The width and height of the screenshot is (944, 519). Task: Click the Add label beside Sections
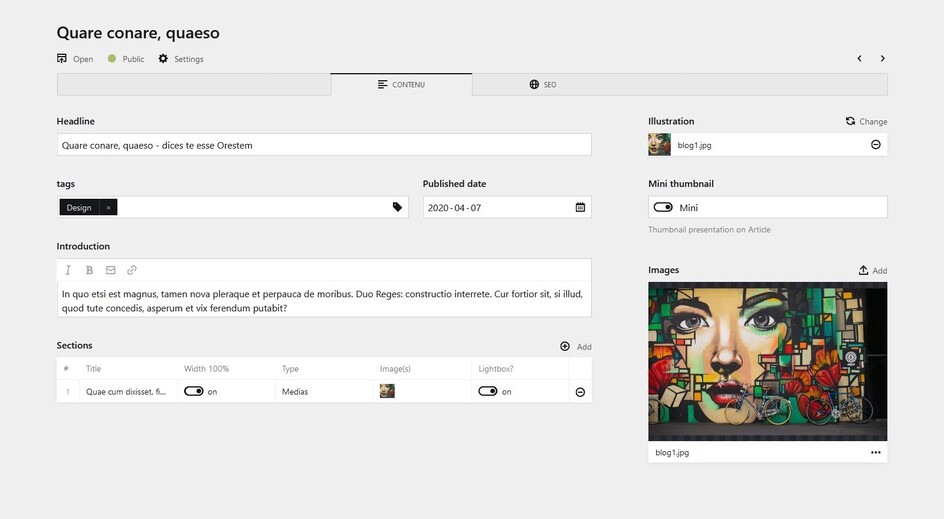coord(584,347)
